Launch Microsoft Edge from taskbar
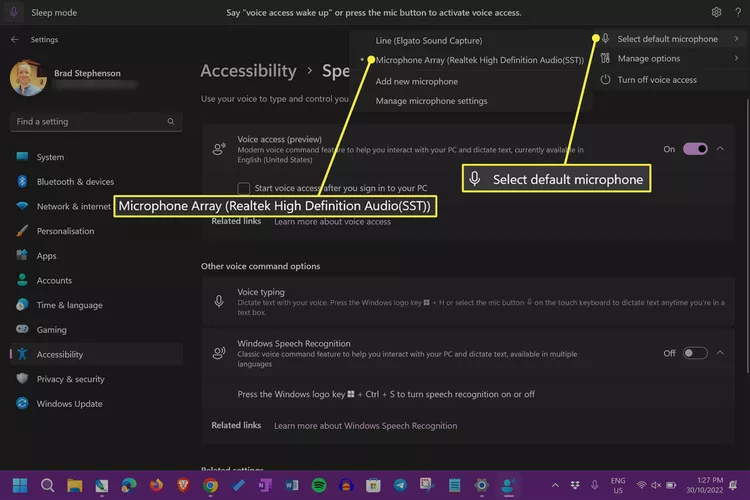The width and height of the screenshot is (750, 500). 129,486
